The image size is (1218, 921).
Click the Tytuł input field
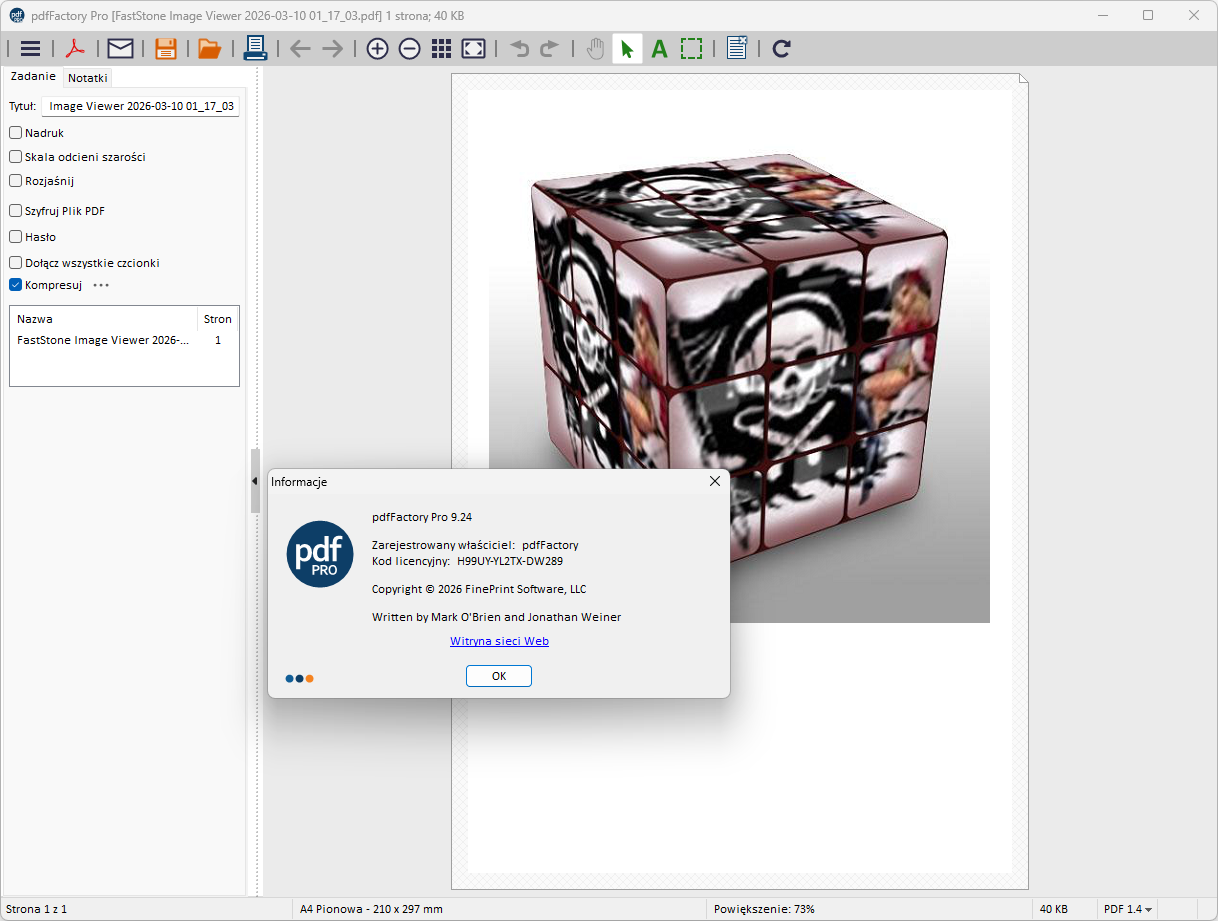(x=140, y=106)
